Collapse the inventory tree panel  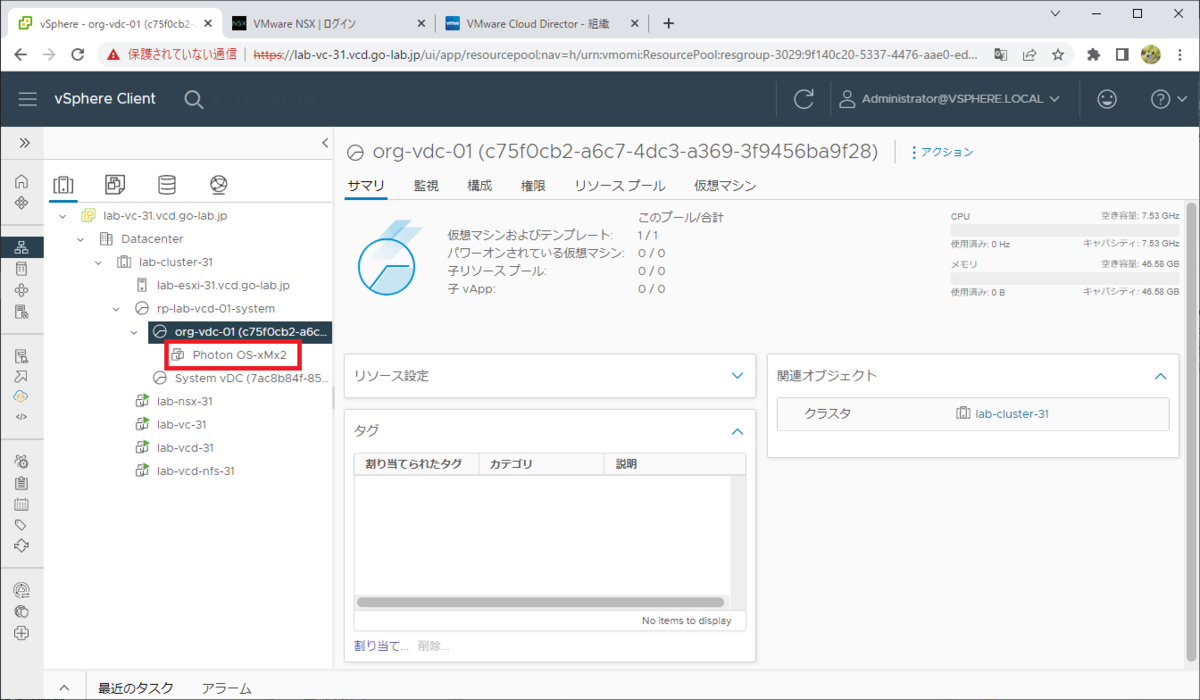324,143
